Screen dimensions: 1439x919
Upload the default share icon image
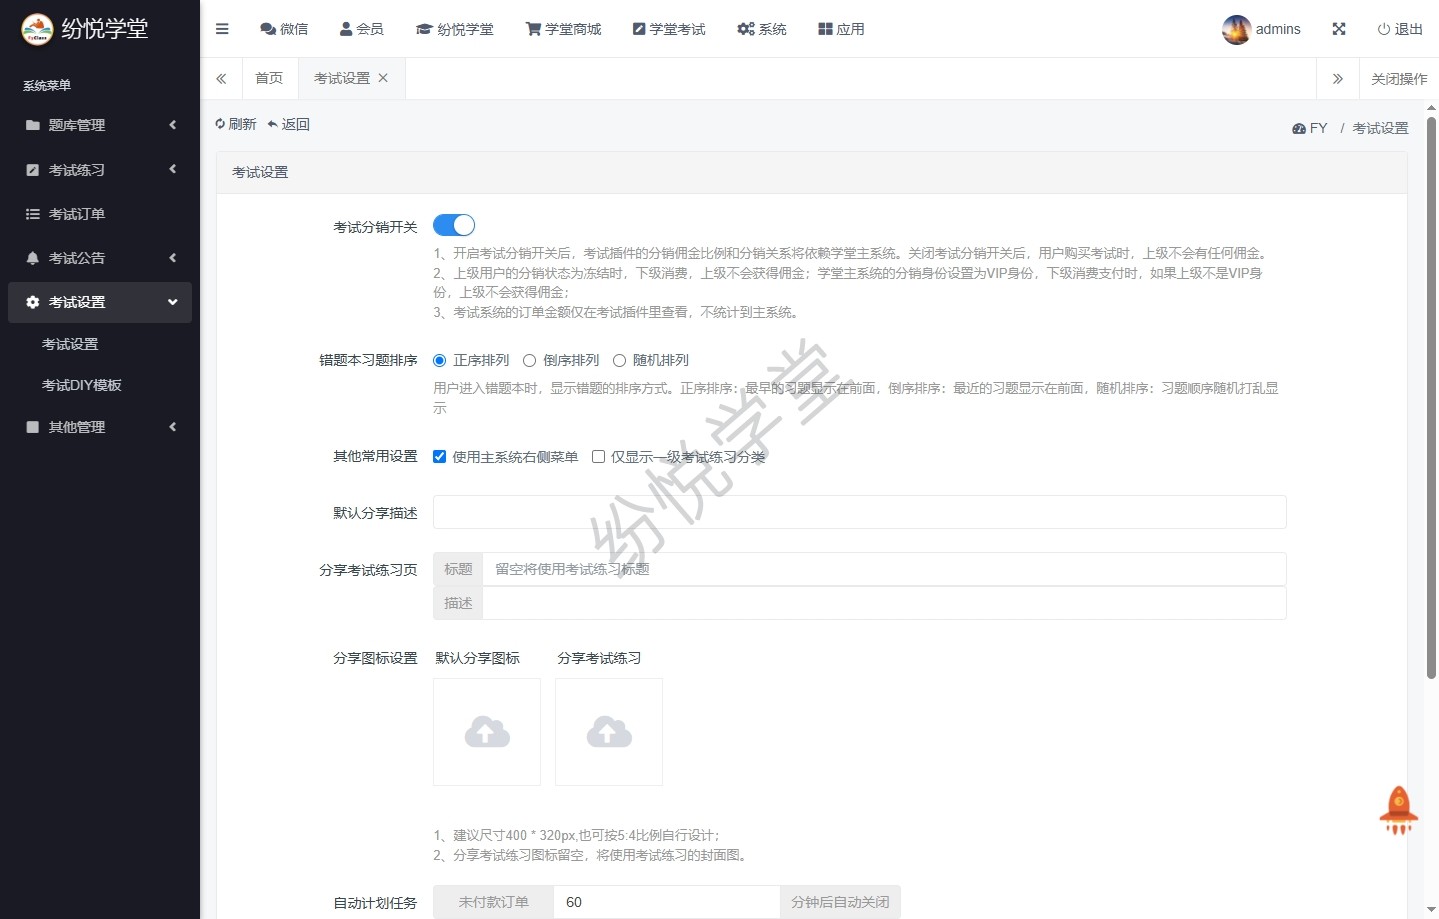coord(487,732)
